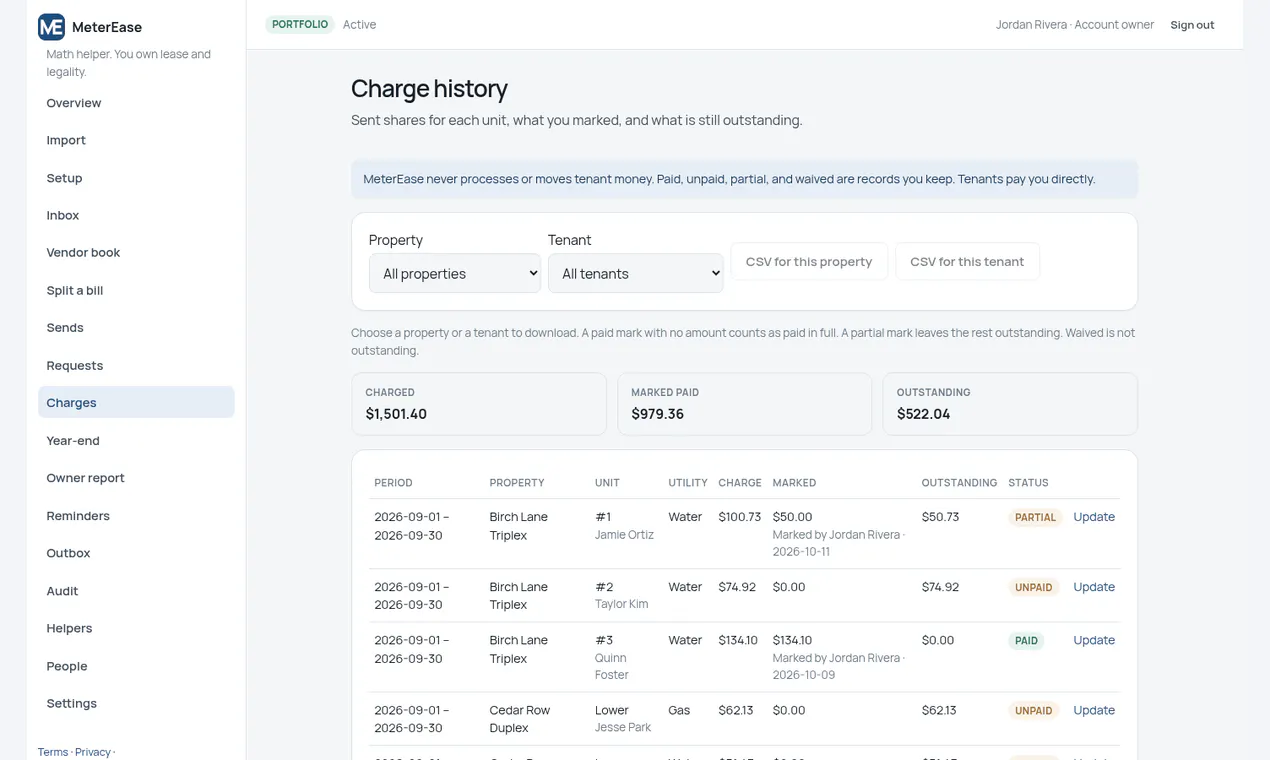Open the Tenant dropdown
This screenshot has width=1270, height=760.
click(635, 273)
